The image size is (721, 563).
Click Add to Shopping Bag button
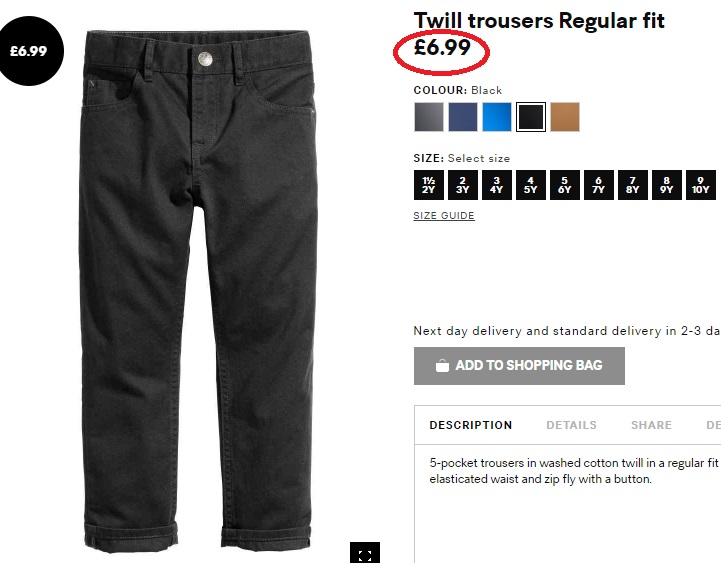click(x=519, y=366)
